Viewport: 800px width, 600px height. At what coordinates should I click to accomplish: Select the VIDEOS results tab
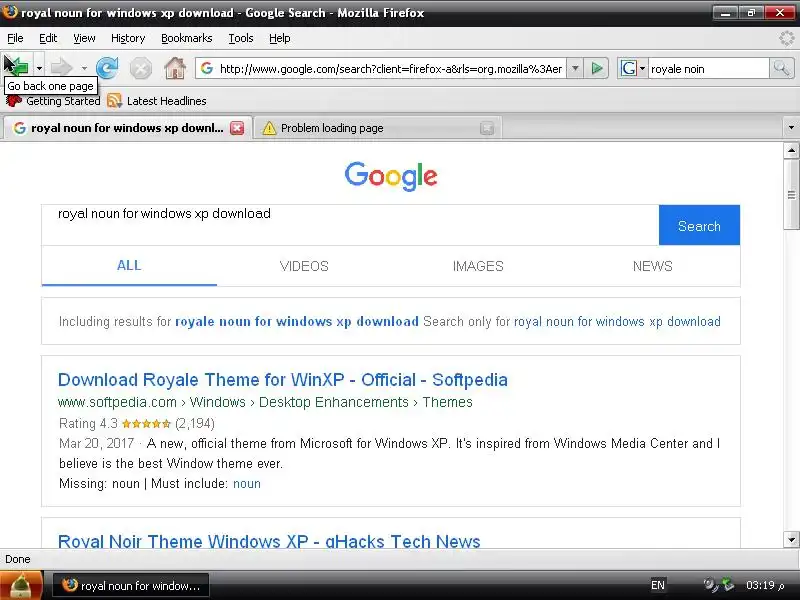coord(304,266)
